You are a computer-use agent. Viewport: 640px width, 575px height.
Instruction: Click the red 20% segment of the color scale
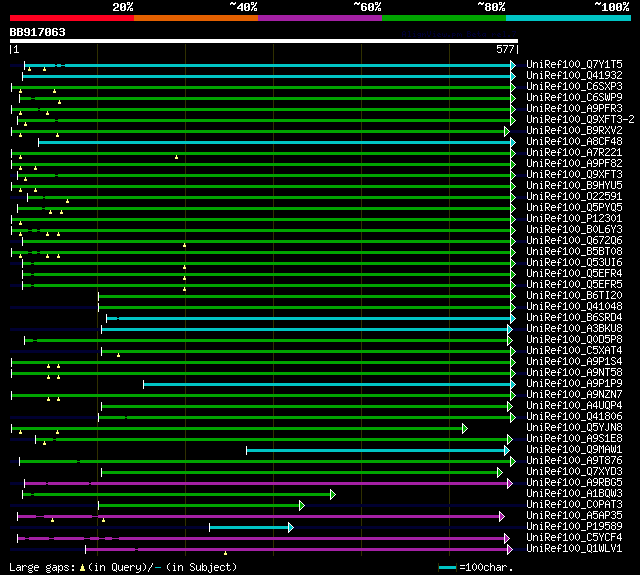[72, 18]
